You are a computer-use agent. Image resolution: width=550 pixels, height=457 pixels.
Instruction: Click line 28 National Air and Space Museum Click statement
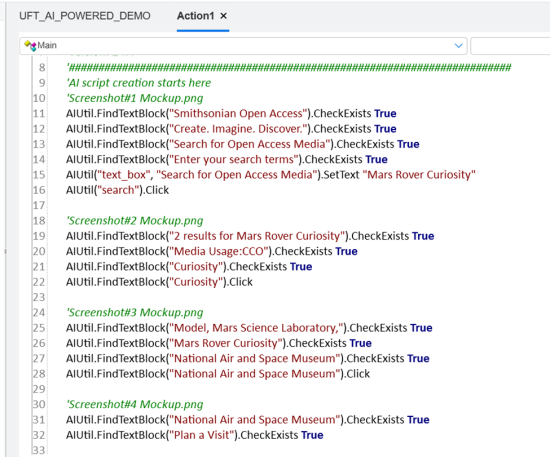pyautogui.click(x=218, y=374)
